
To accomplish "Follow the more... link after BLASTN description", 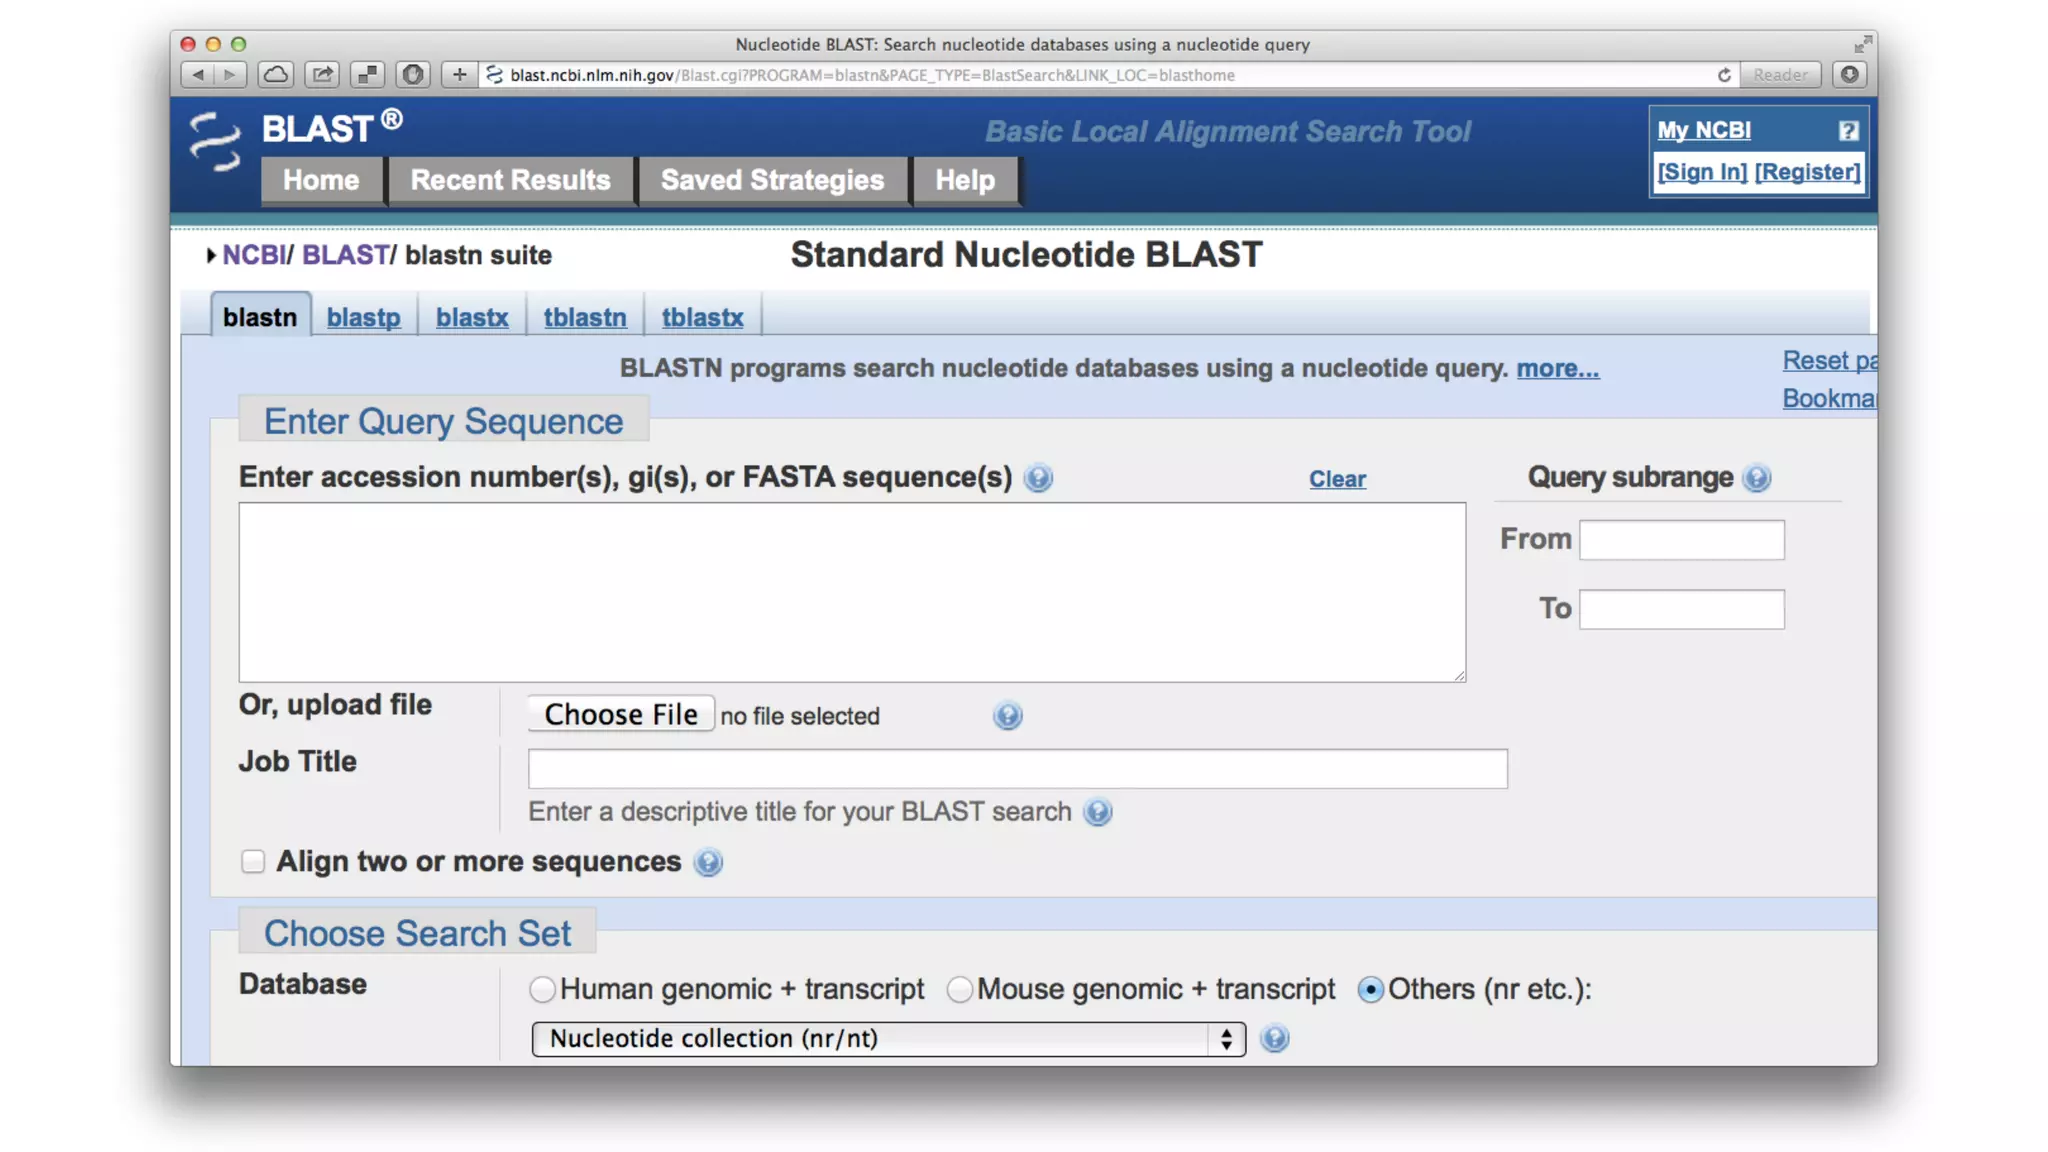I will coord(1557,368).
